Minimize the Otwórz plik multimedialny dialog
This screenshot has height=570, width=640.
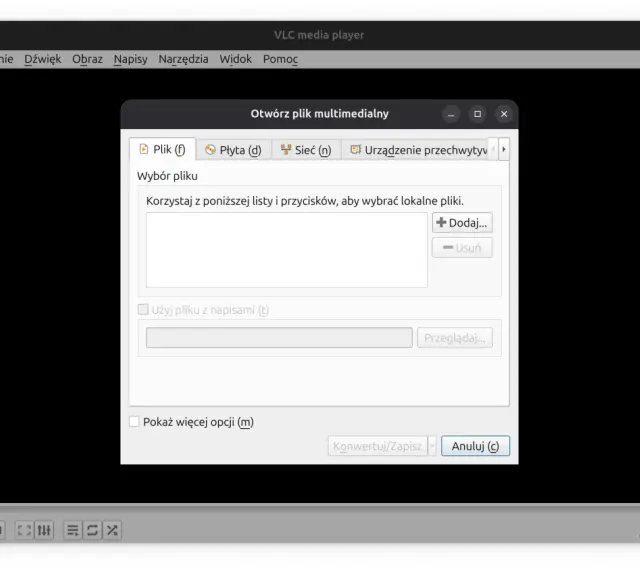click(x=451, y=114)
